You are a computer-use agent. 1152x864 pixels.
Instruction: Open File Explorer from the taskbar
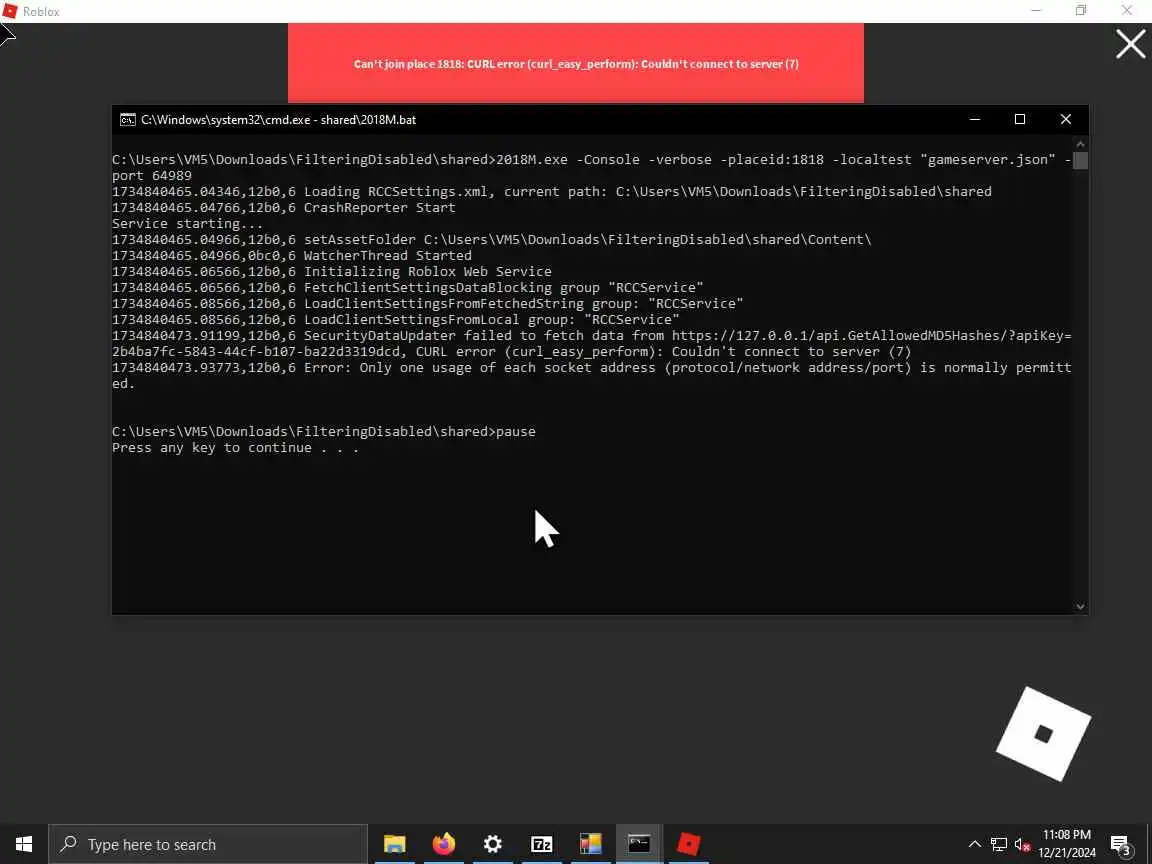[395, 844]
